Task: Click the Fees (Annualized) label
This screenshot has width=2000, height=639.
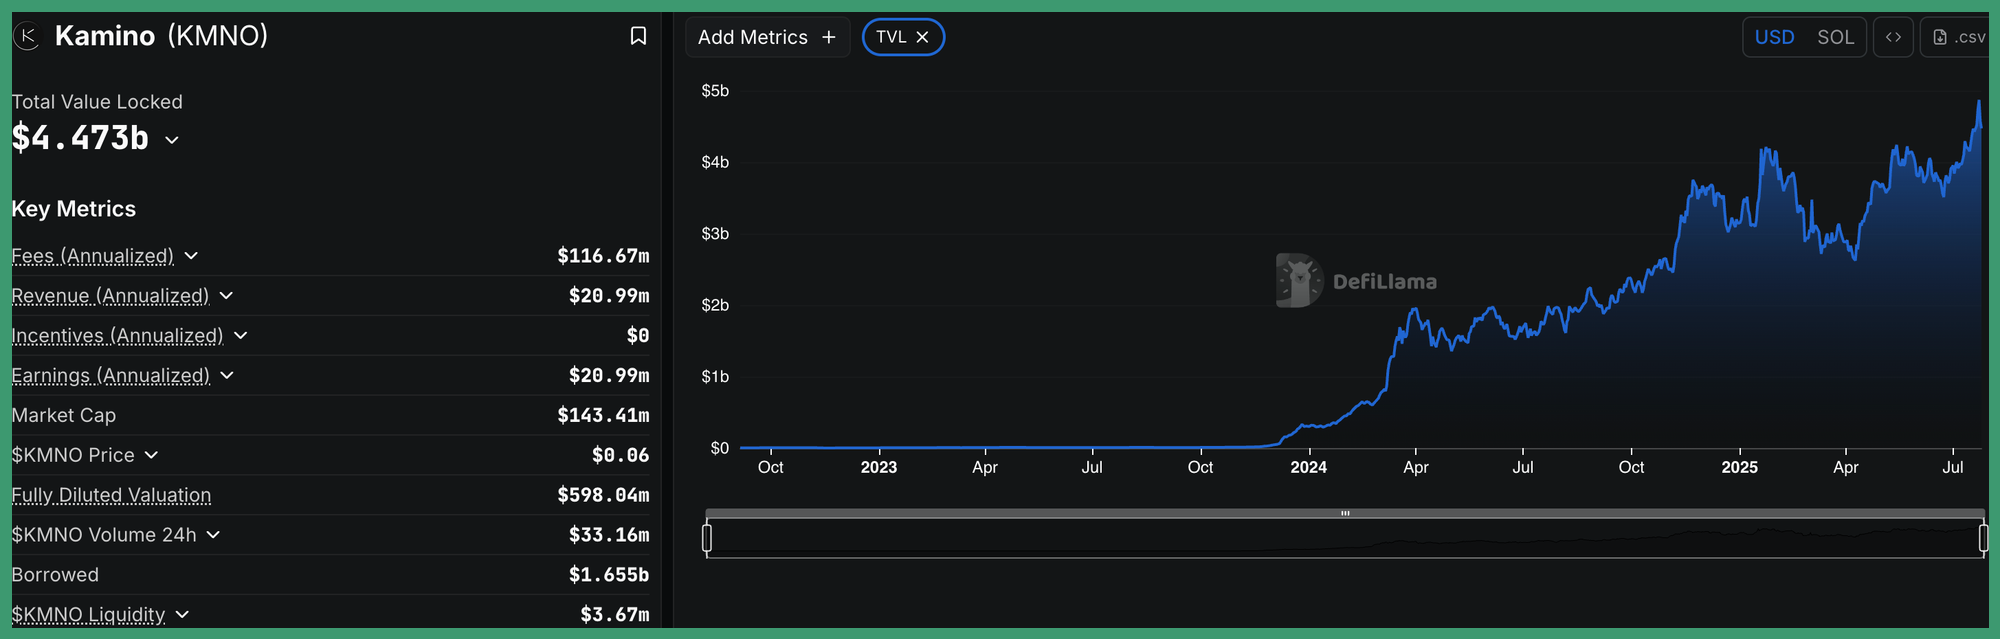Action: point(92,256)
